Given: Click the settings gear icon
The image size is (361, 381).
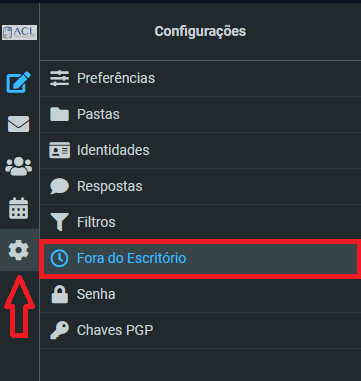Looking at the screenshot, I should click(19, 250).
